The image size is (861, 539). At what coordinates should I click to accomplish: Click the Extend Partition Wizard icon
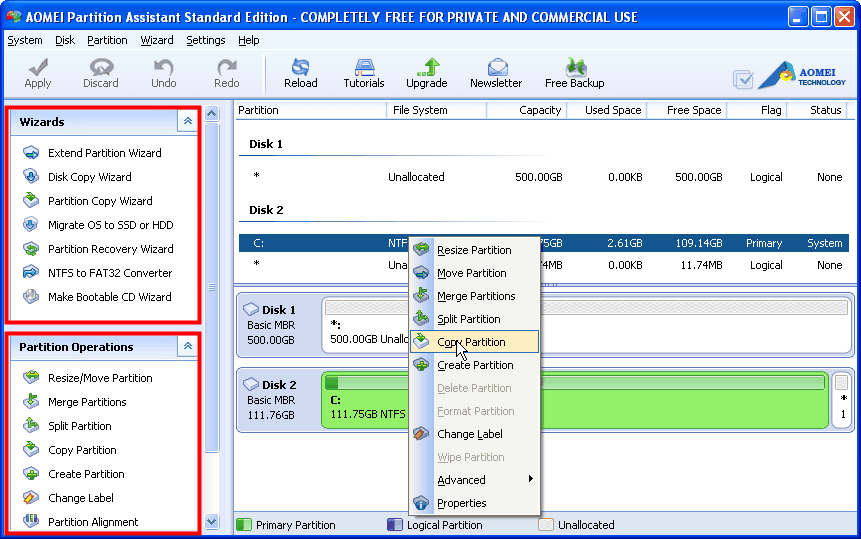pyautogui.click(x=31, y=153)
